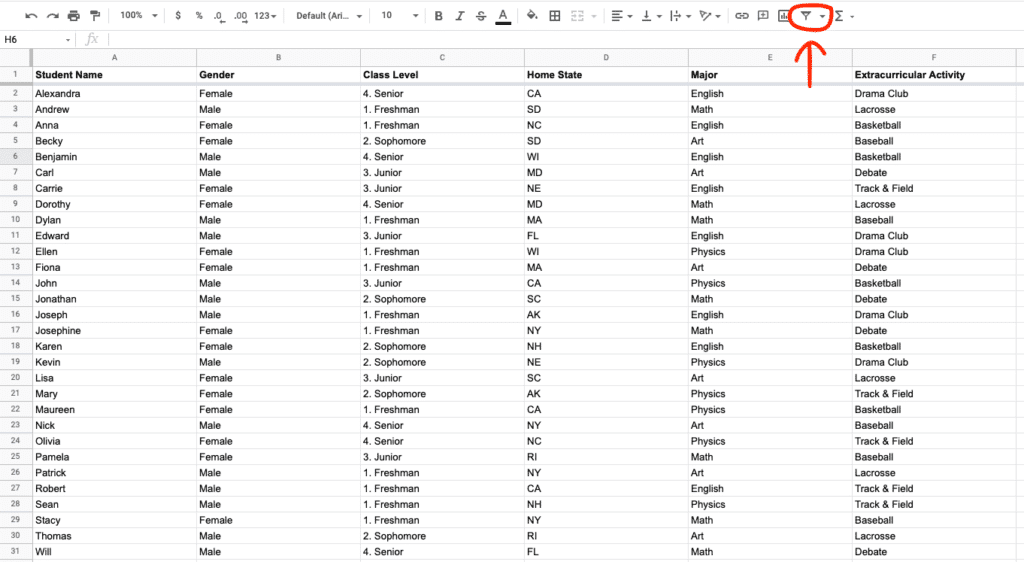Screen dimensions: 1024x562
Task: Toggle strikethrough formatting
Action: point(481,16)
